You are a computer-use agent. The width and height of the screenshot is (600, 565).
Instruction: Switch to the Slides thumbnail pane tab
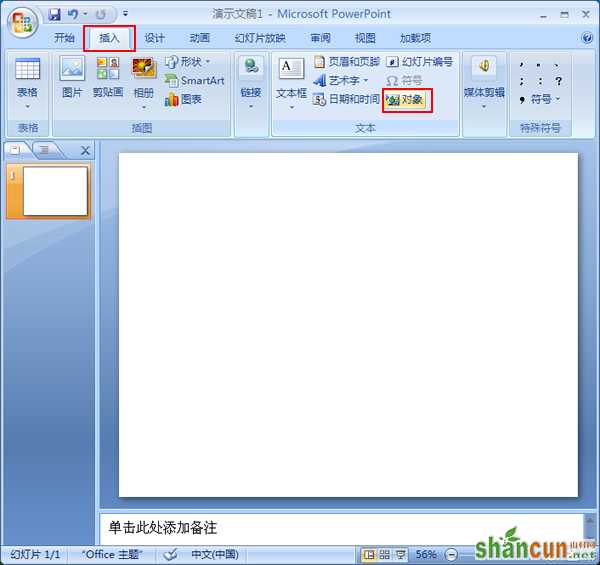pos(16,150)
